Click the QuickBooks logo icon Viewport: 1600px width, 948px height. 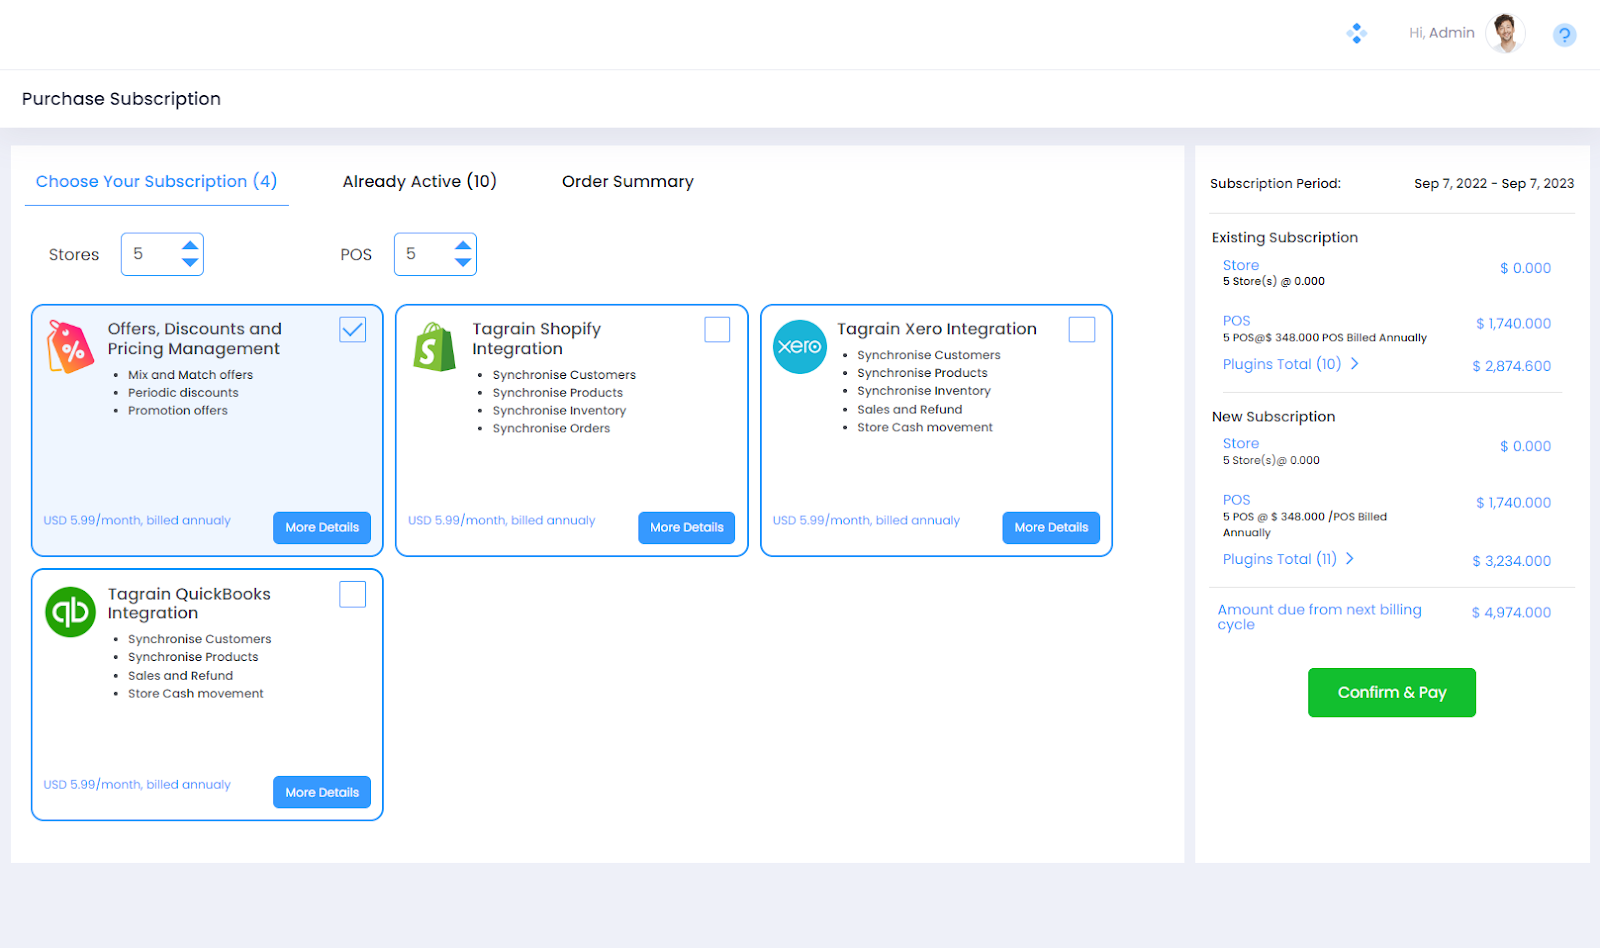point(70,612)
